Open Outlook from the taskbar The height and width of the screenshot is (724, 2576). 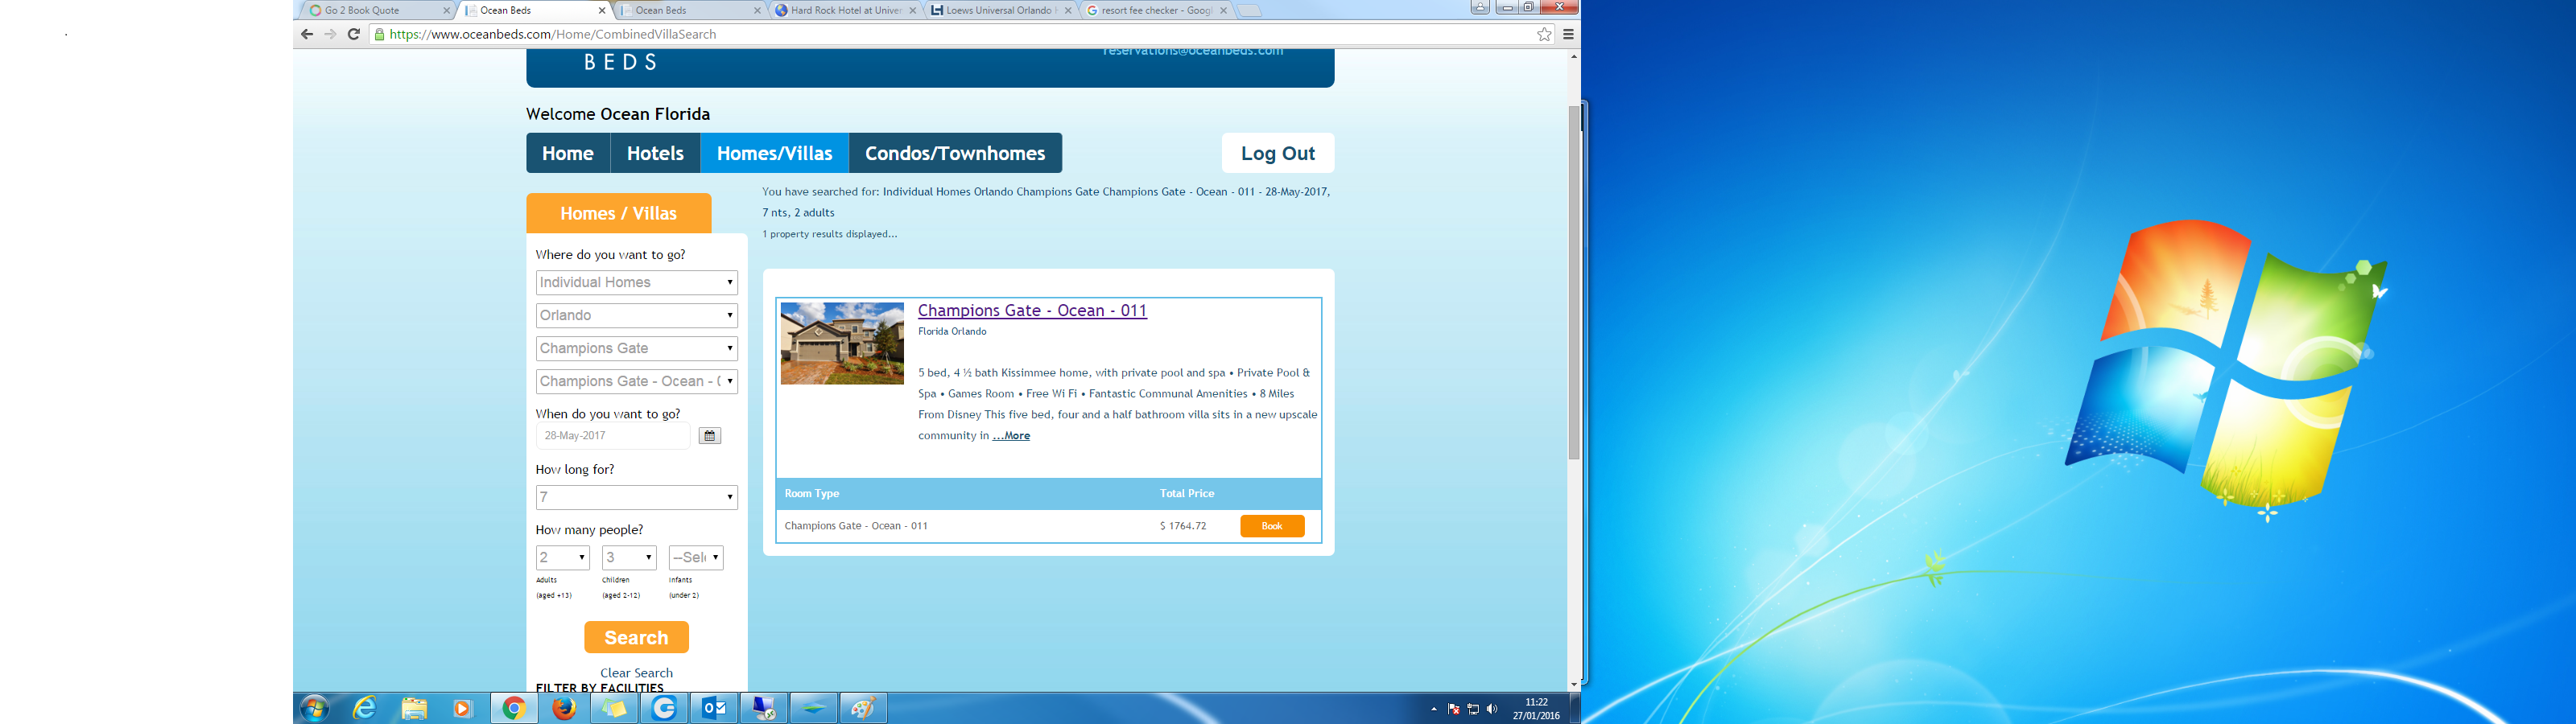(x=714, y=708)
